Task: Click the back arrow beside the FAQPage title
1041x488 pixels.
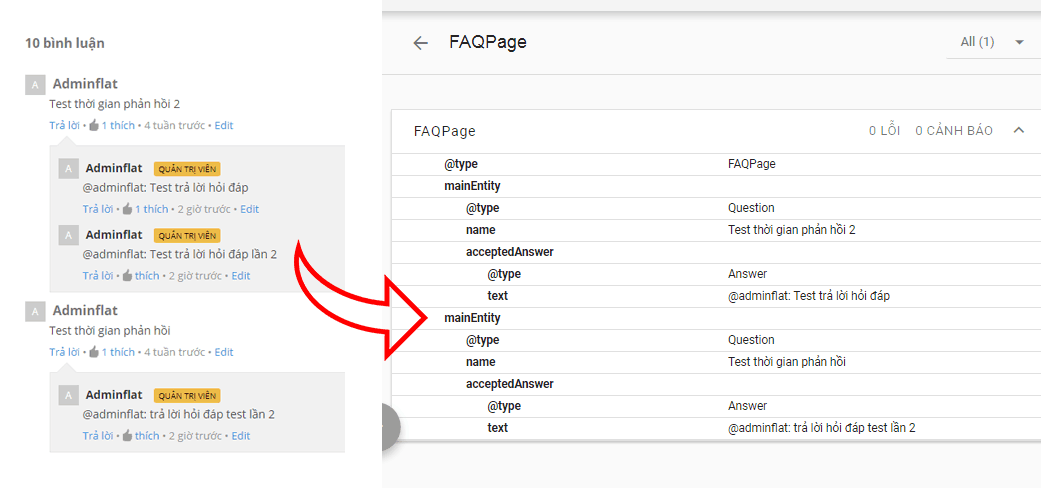Action: (x=421, y=43)
